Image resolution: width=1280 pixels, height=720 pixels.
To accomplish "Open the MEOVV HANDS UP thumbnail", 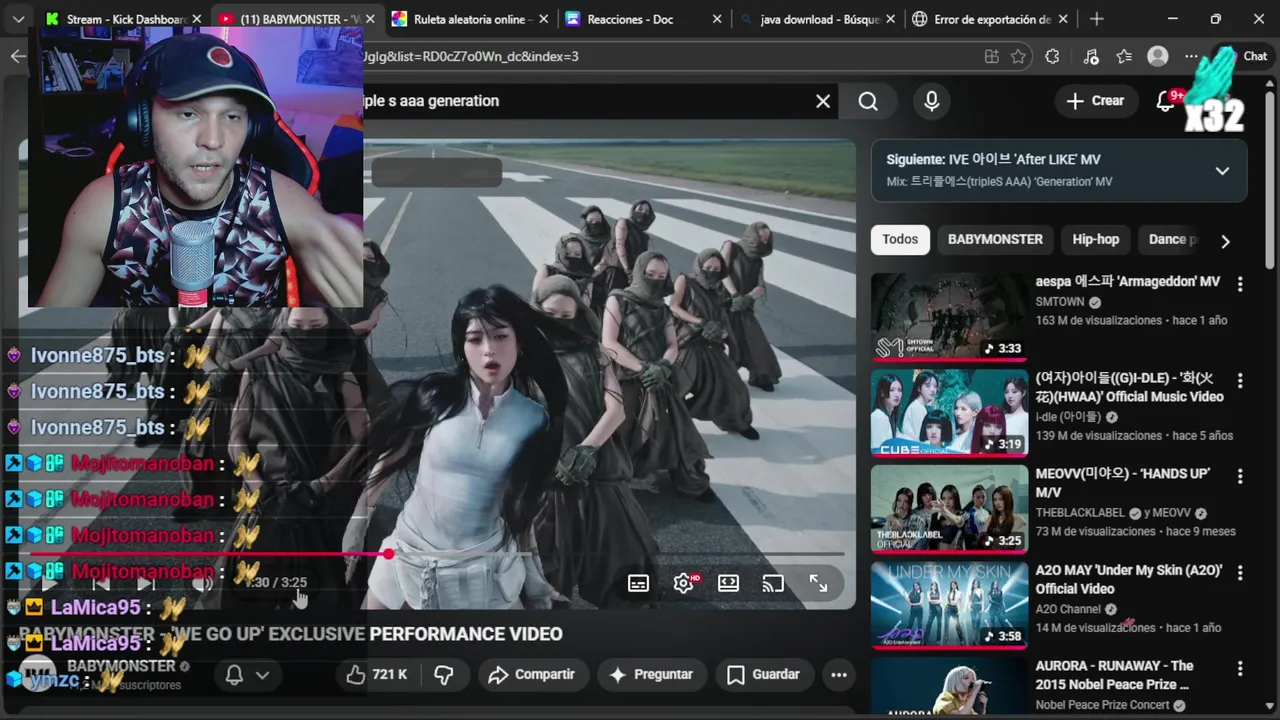I will [x=949, y=509].
